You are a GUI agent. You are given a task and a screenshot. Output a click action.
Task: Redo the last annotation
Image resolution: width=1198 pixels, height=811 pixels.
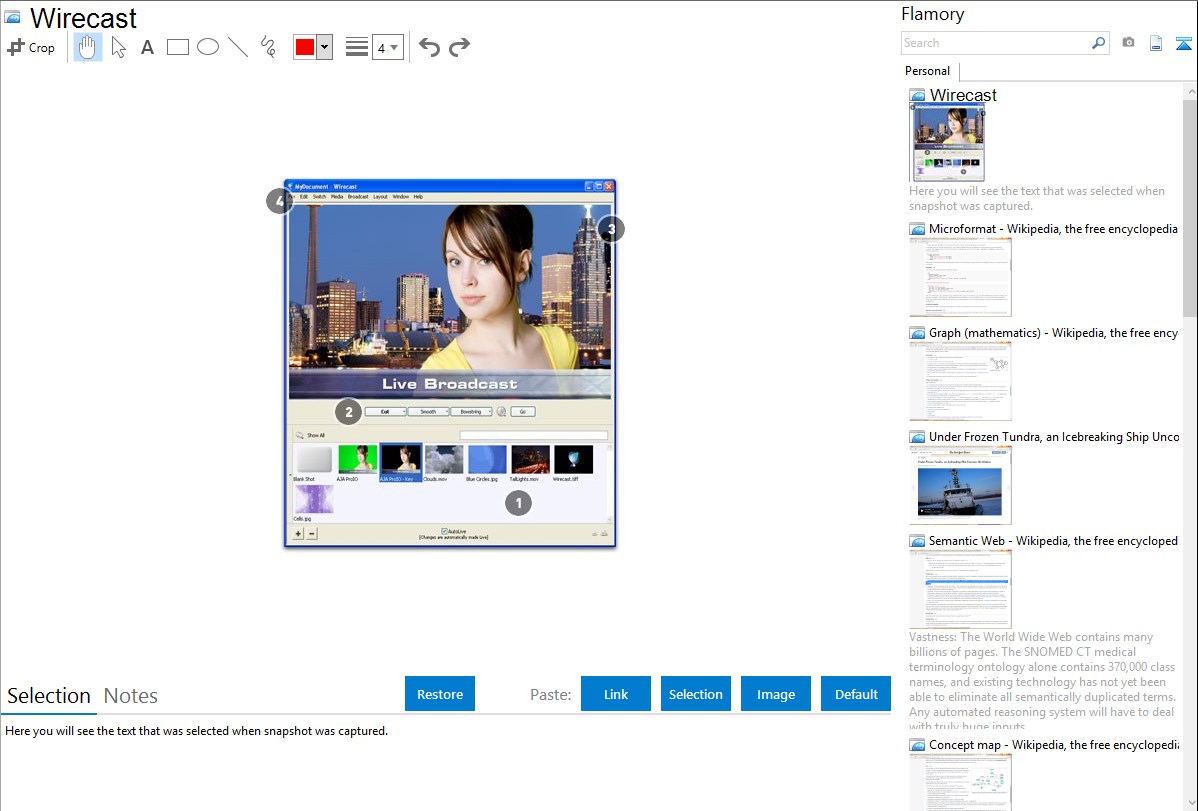(x=459, y=47)
